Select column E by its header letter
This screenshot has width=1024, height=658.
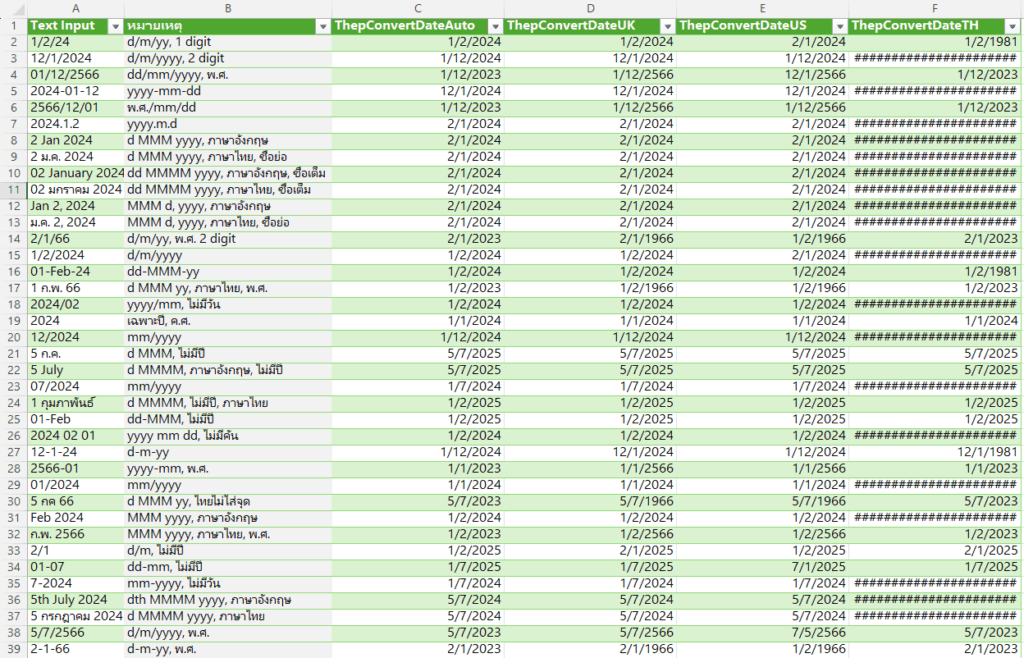pos(763,8)
